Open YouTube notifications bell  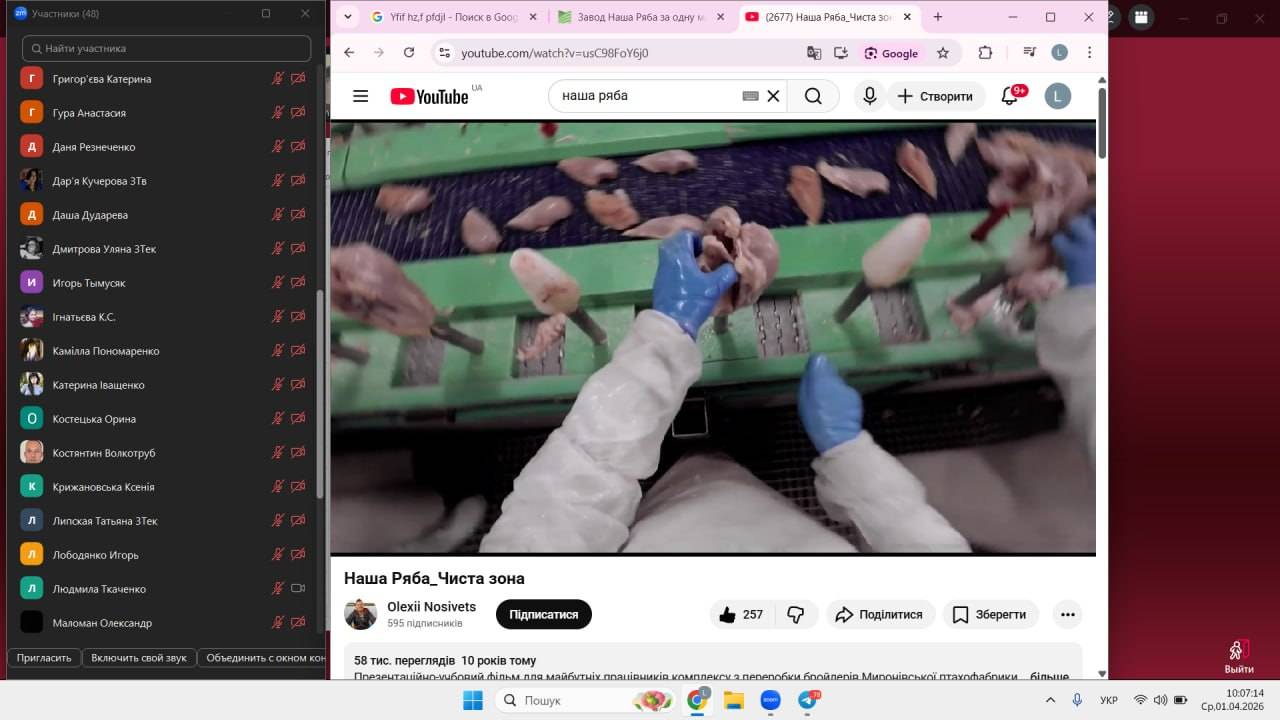click(x=1010, y=96)
